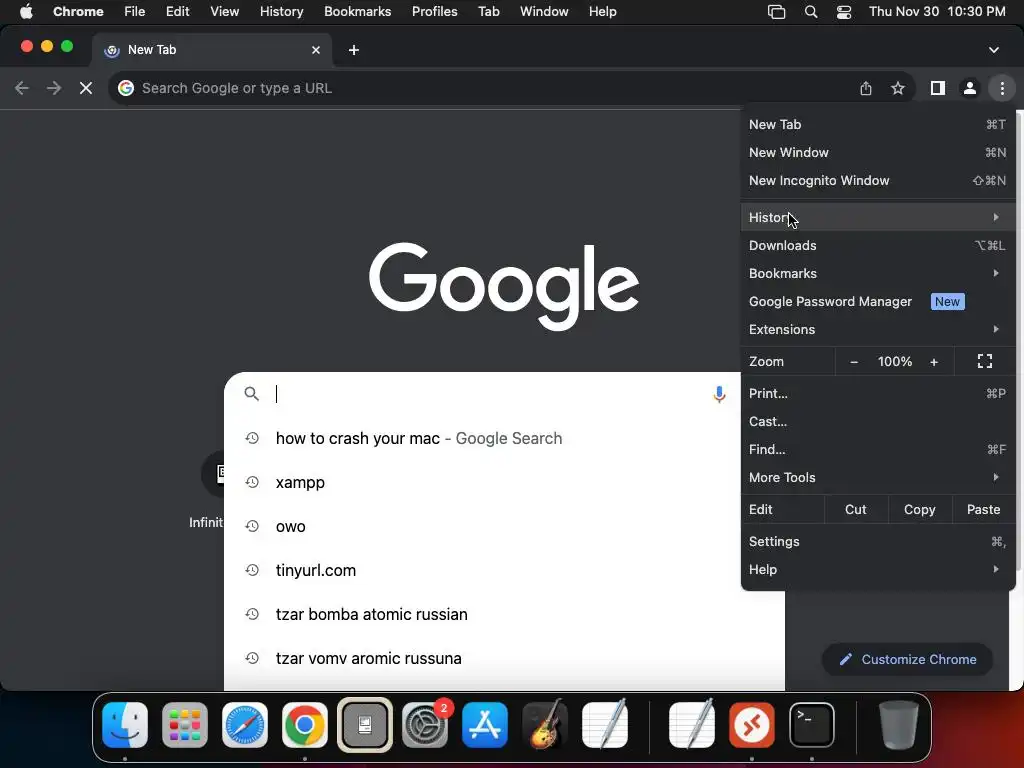Click the three-dot Chrome menu button
1024x768 pixels.
[1002, 88]
